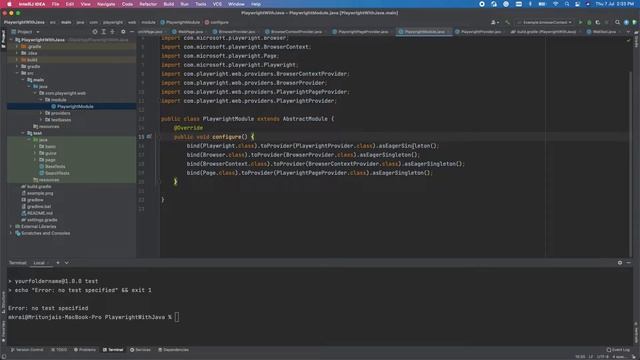
Task: Expand the .gradle folder
Action: click(x=17, y=47)
